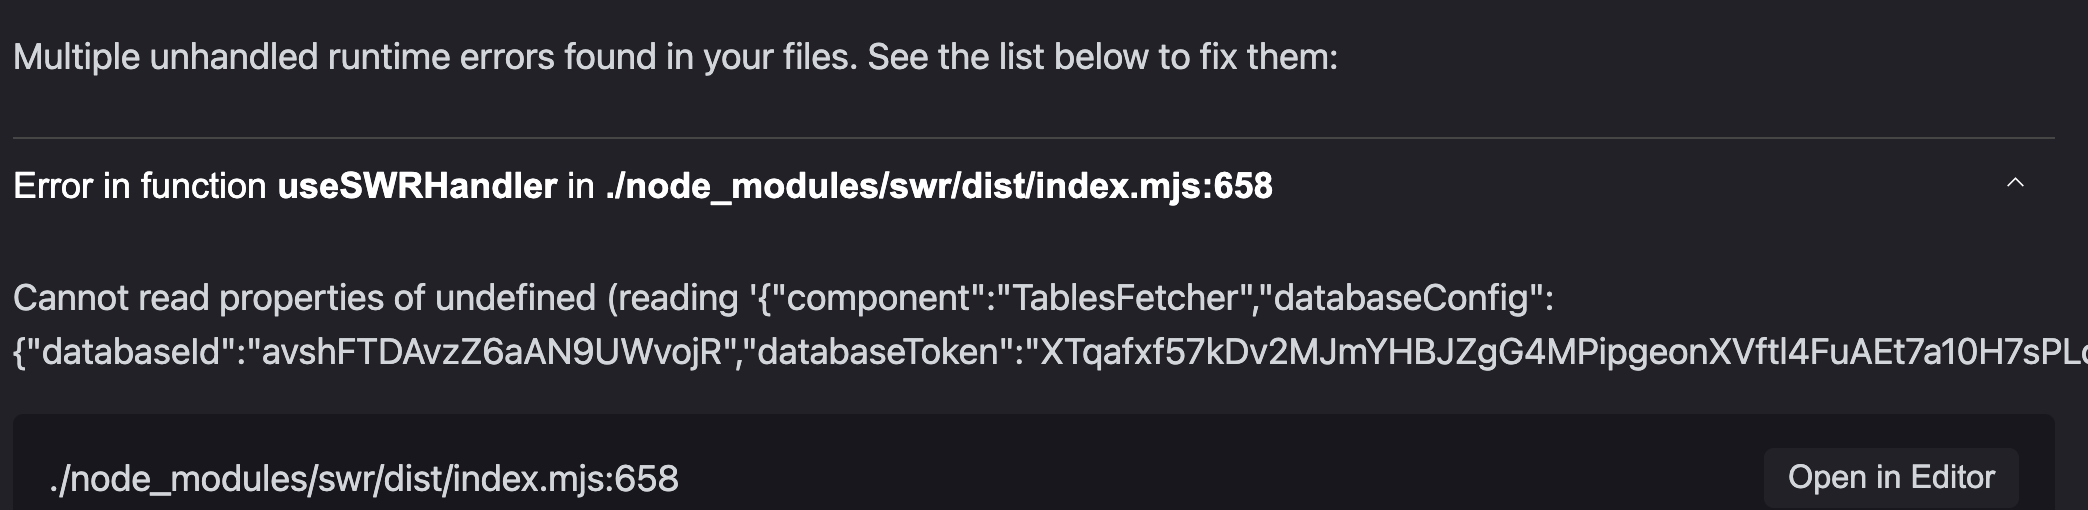Image resolution: width=2088 pixels, height=510 pixels.
Task: Click the file path inside the code block
Action: [x=364, y=479]
